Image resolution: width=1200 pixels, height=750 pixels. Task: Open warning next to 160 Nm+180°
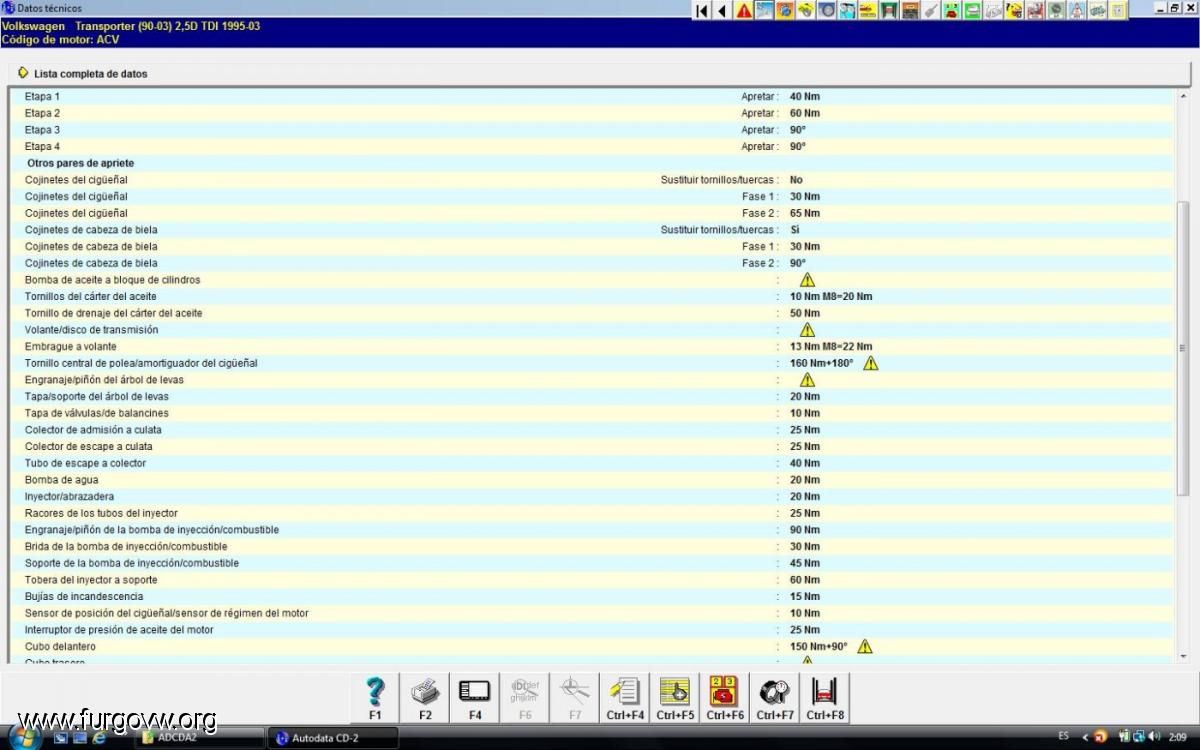pos(870,363)
